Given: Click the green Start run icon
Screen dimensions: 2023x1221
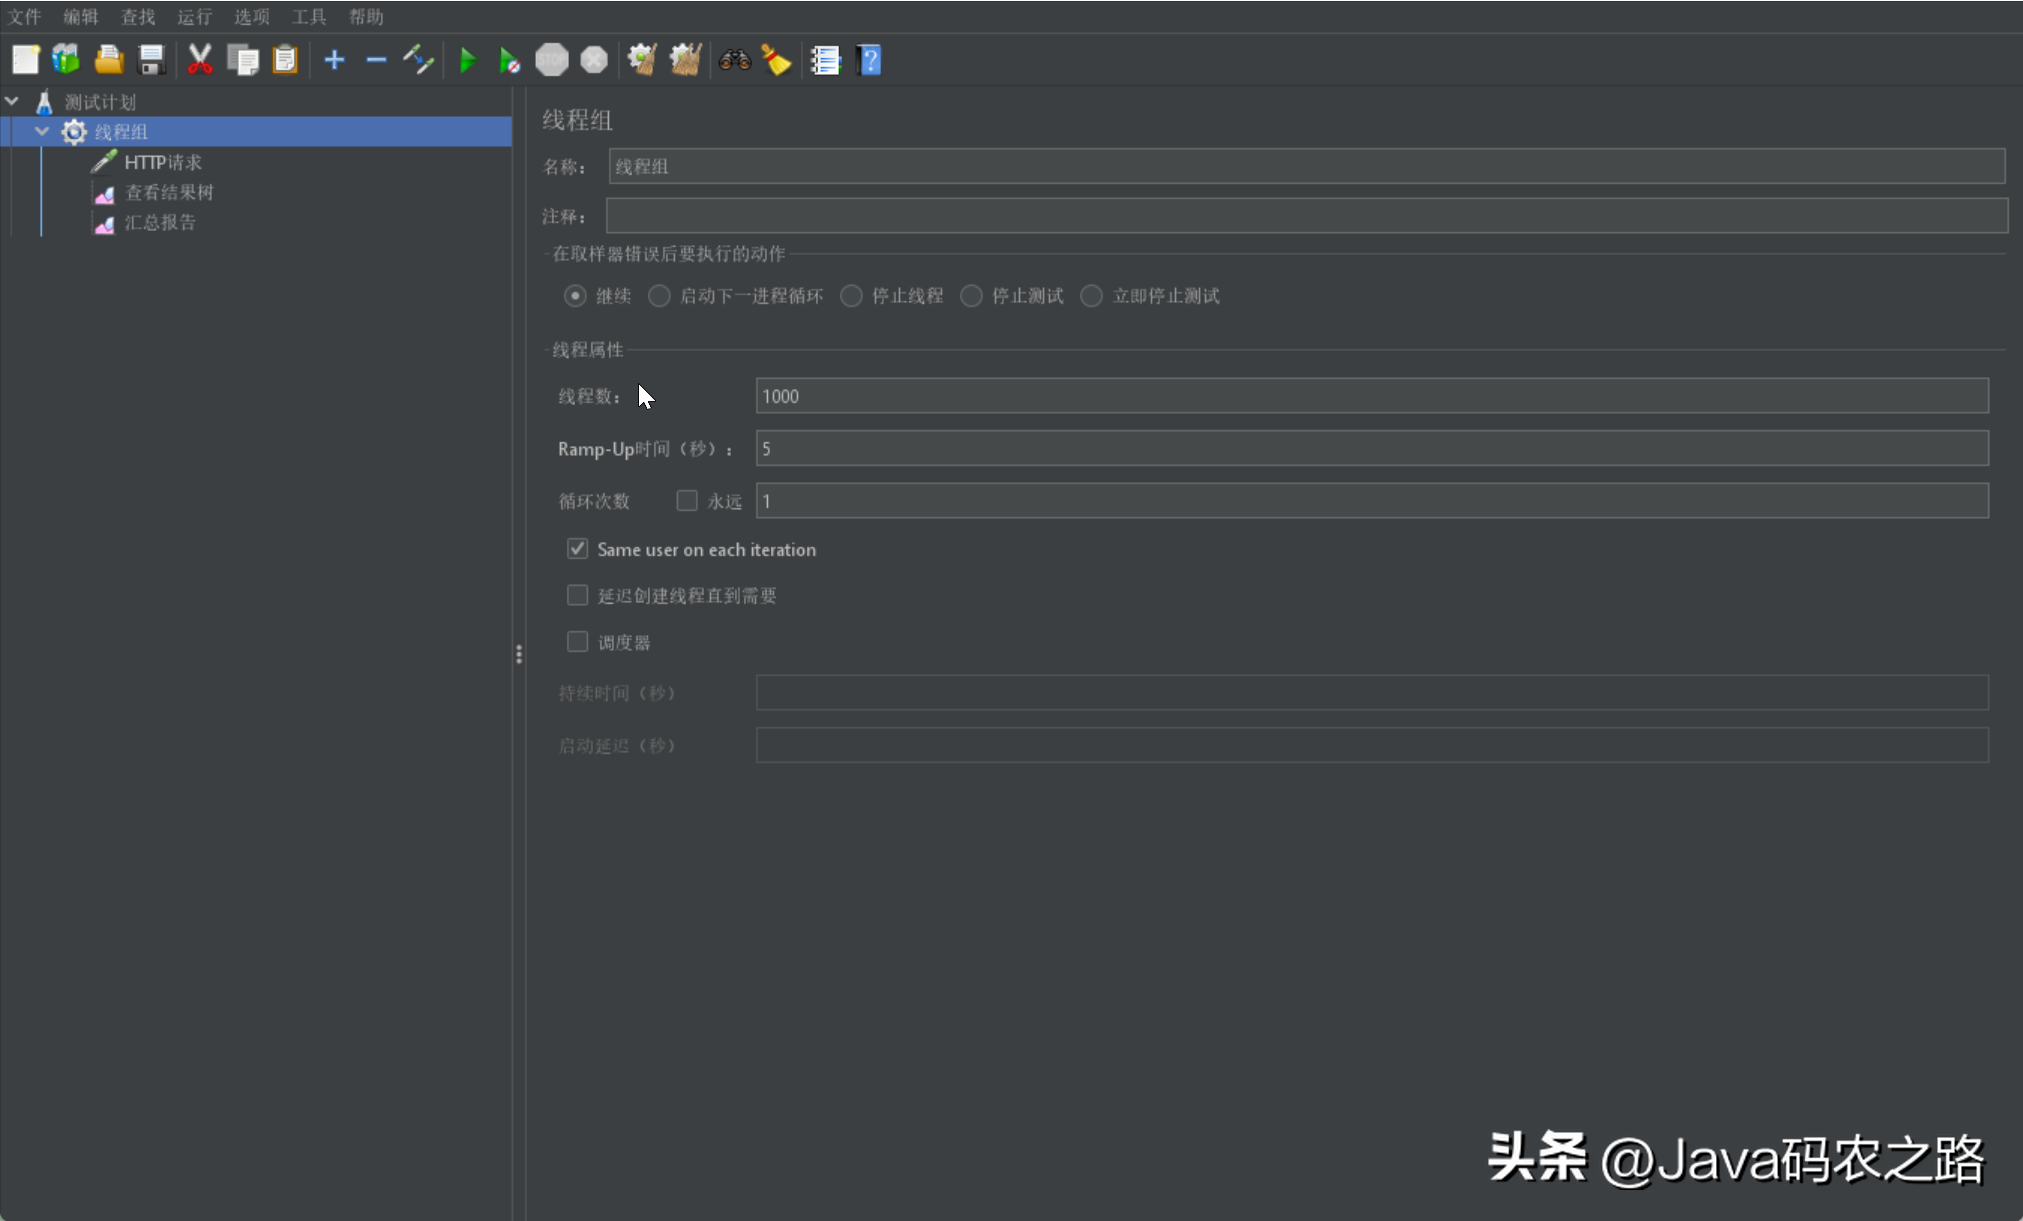Looking at the screenshot, I should [x=467, y=61].
